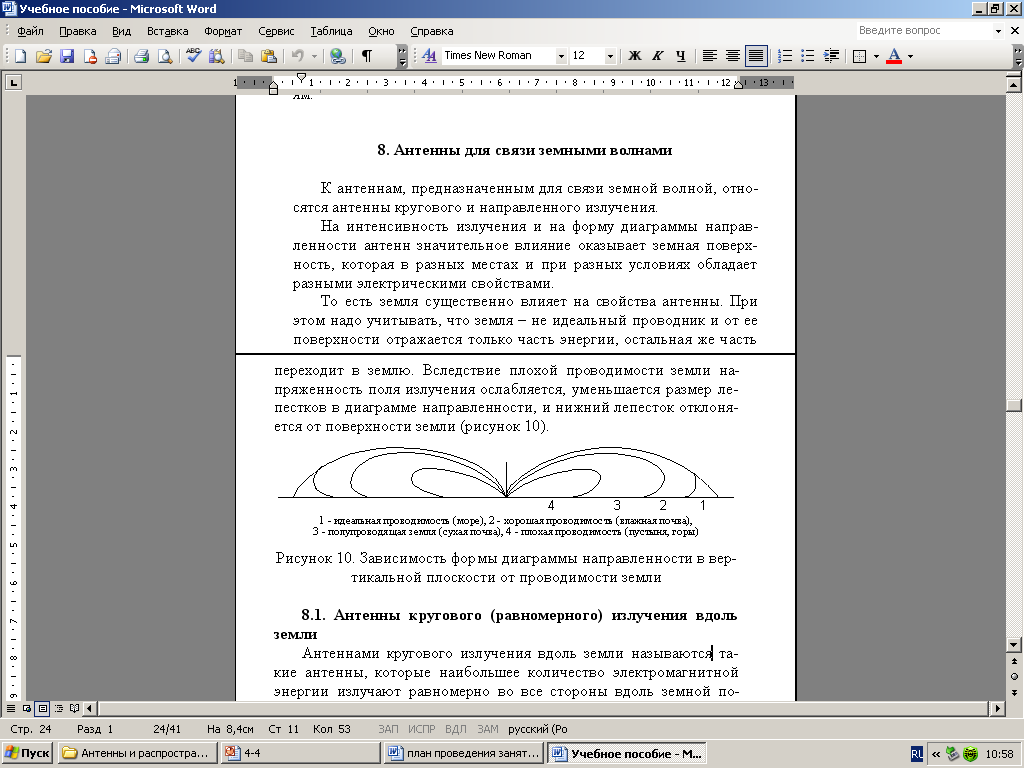This screenshot has width=1024, height=768.
Task: Undo the last action arrow
Action: tap(298, 56)
